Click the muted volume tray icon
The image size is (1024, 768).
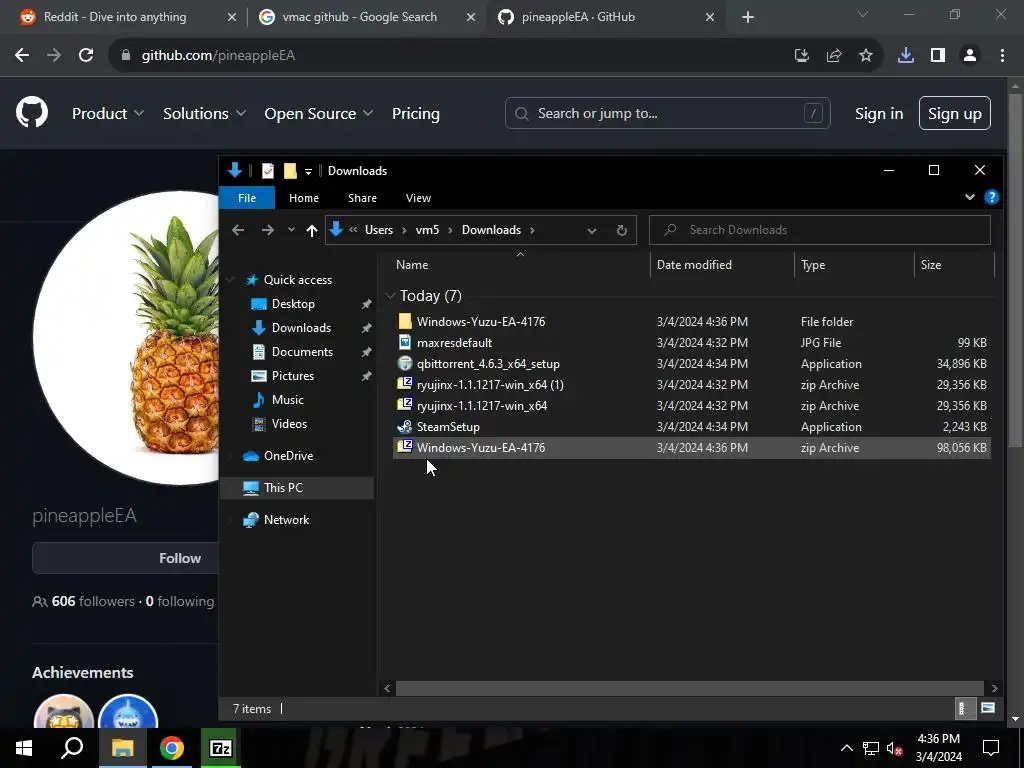pos(894,748)
